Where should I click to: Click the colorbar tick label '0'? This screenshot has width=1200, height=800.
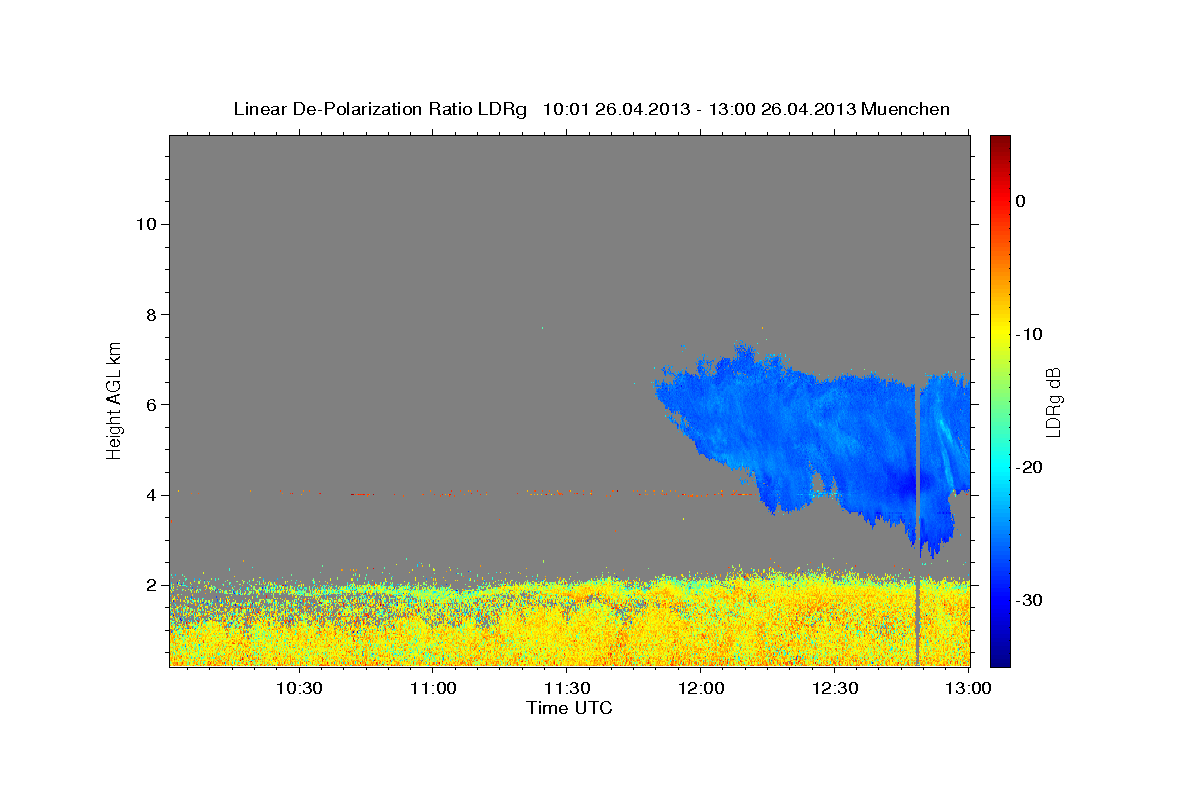pos(1020,201)
